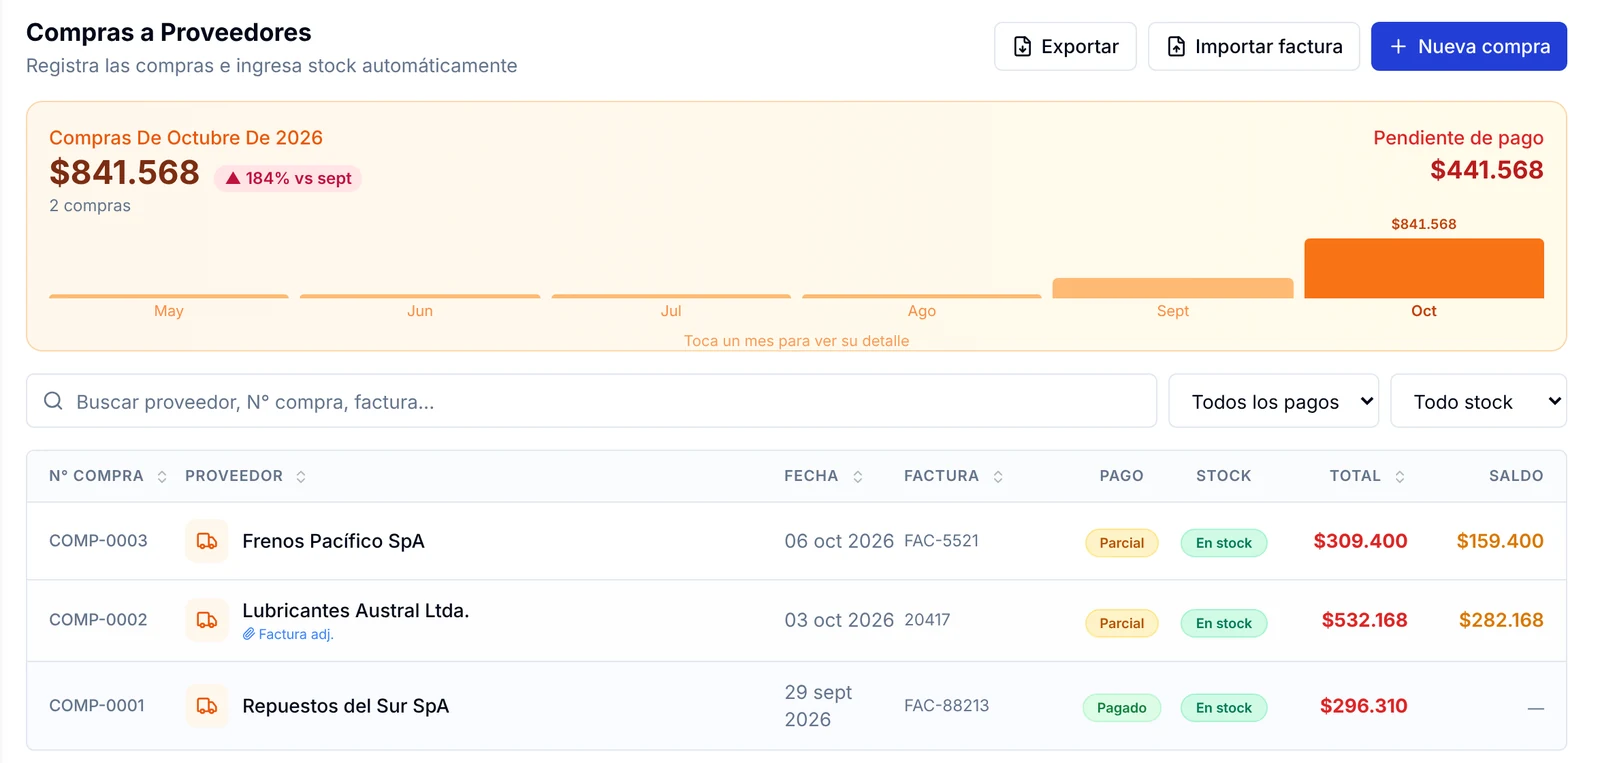Click En stock badge in COMP-0001 row
This screenshot has width=1600, height=763.
[1224, 708]
